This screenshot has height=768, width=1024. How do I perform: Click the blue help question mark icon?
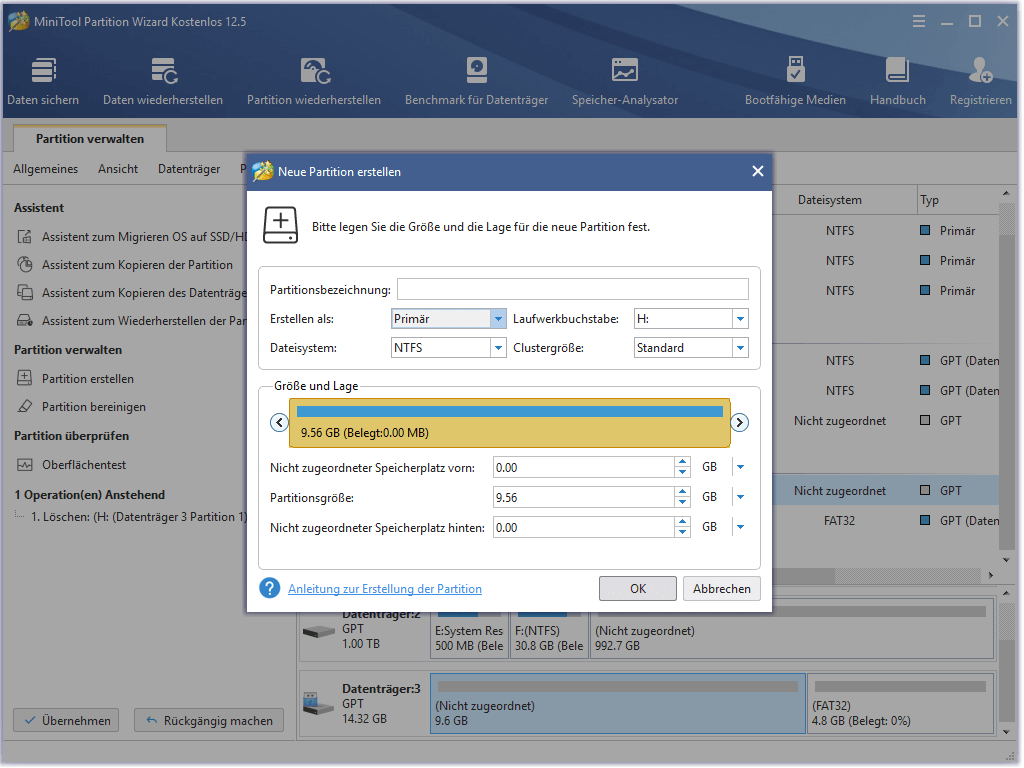(x=270, y=588)
